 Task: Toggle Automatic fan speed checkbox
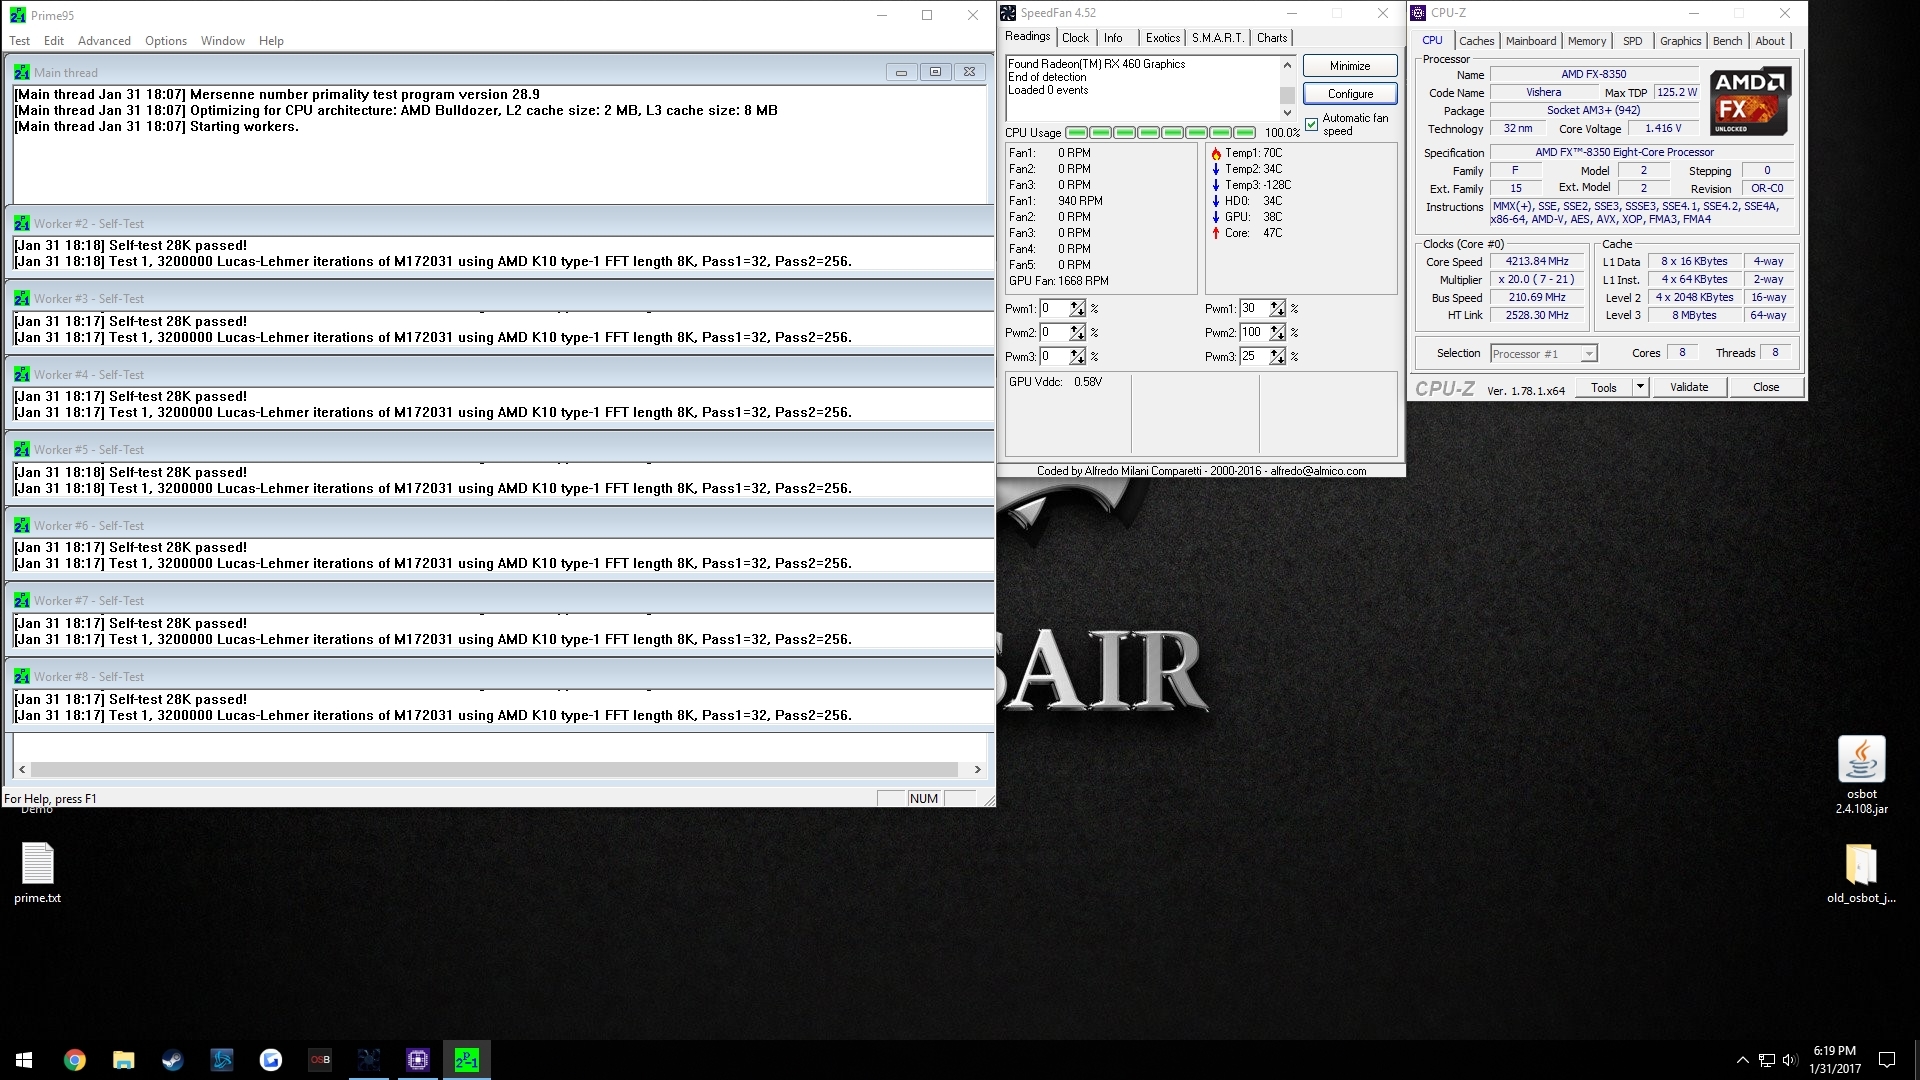coord(1312,124)
